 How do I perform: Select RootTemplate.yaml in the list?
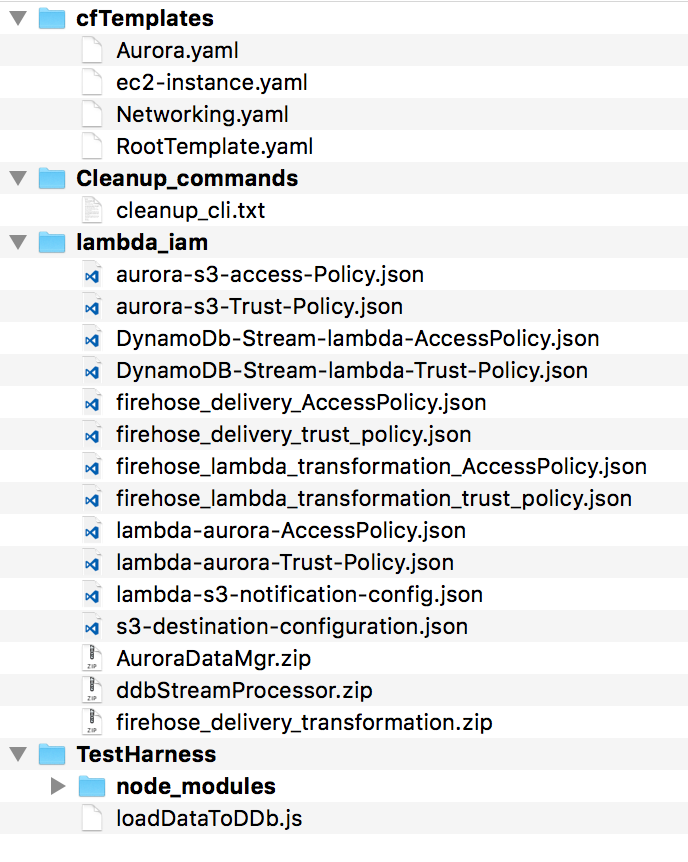(x=344, y=146)
